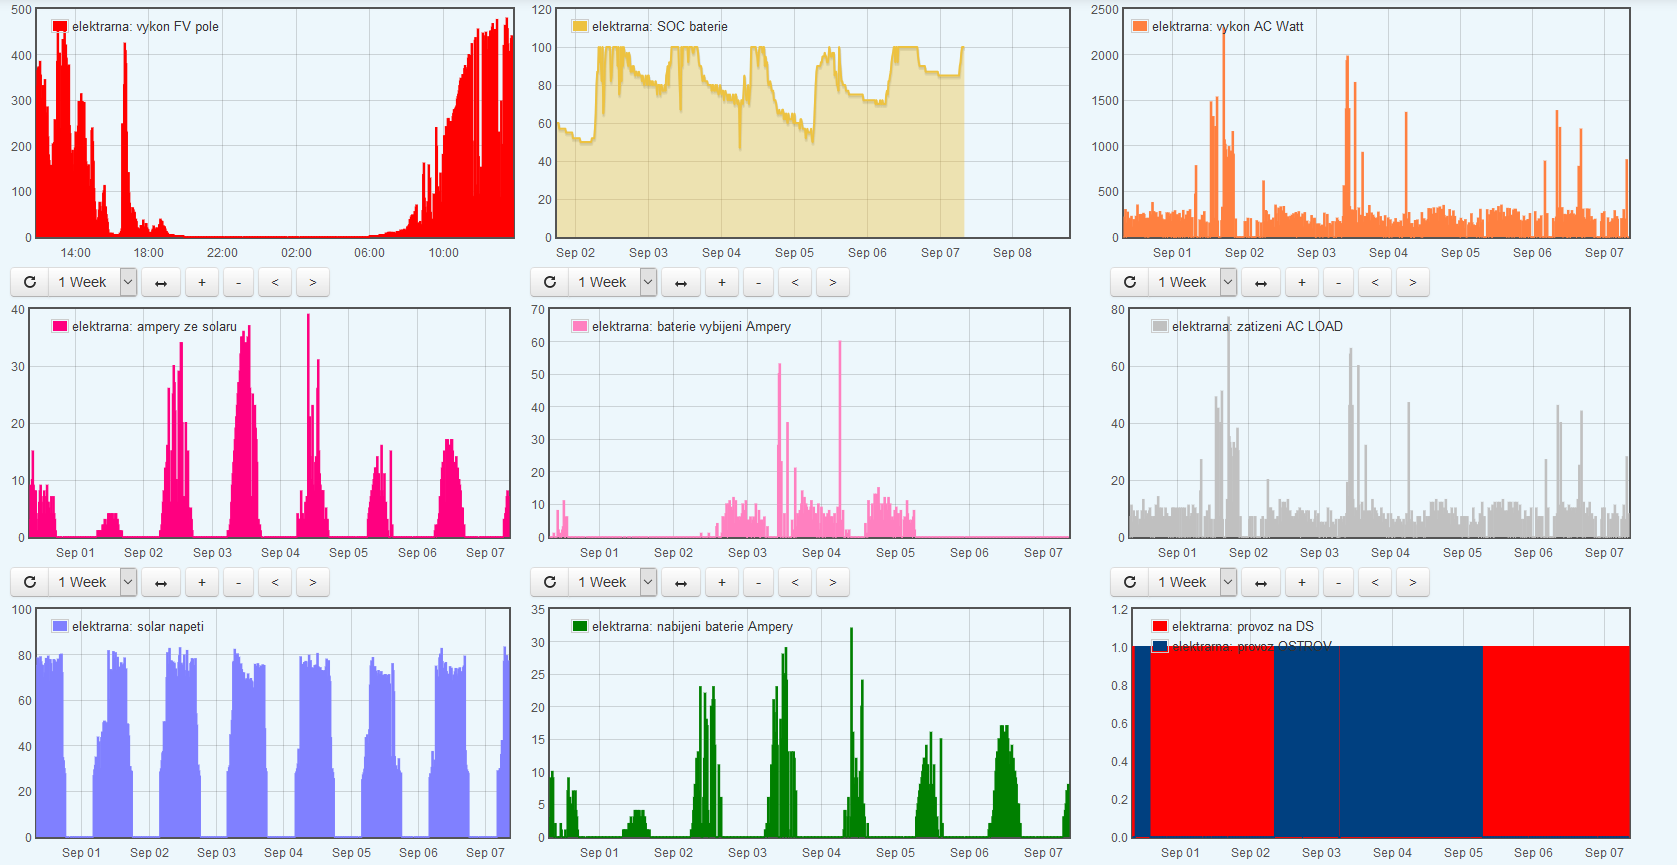
Task: Reload the vykon AC Watt chart
Action: (x=1130, y=282)
